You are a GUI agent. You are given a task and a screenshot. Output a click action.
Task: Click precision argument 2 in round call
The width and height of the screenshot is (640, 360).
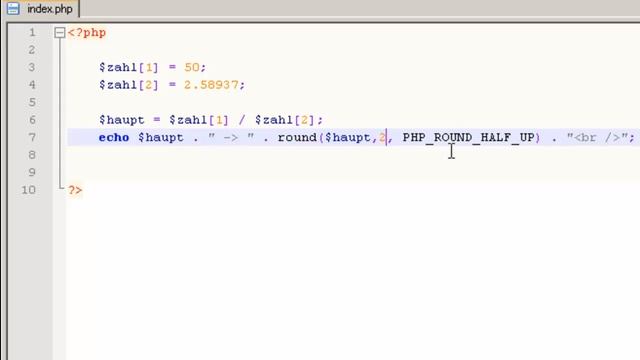[382, 138]
